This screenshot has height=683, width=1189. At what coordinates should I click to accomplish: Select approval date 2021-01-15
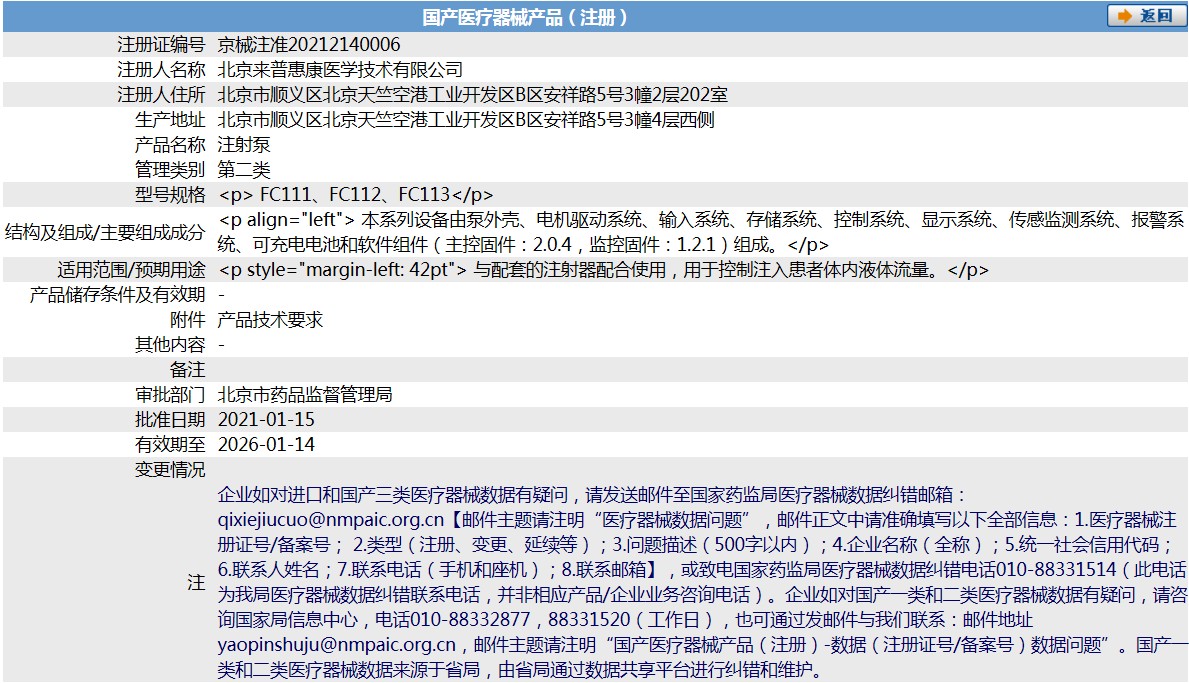(266, 420)
